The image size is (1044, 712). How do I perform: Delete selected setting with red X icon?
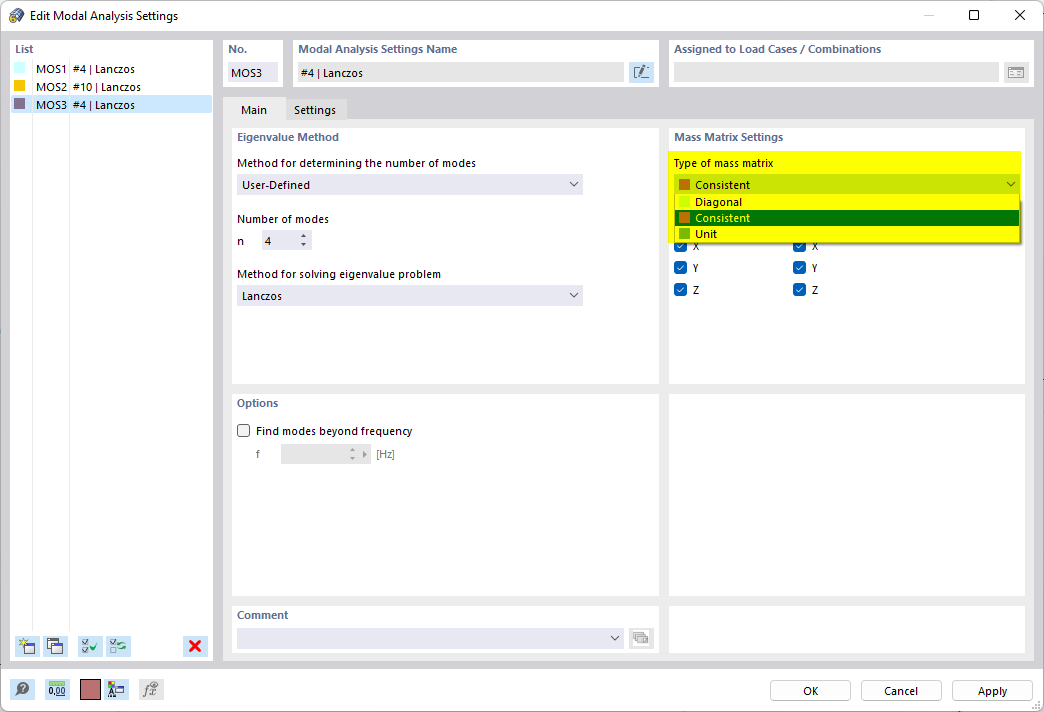click(195, 646)
